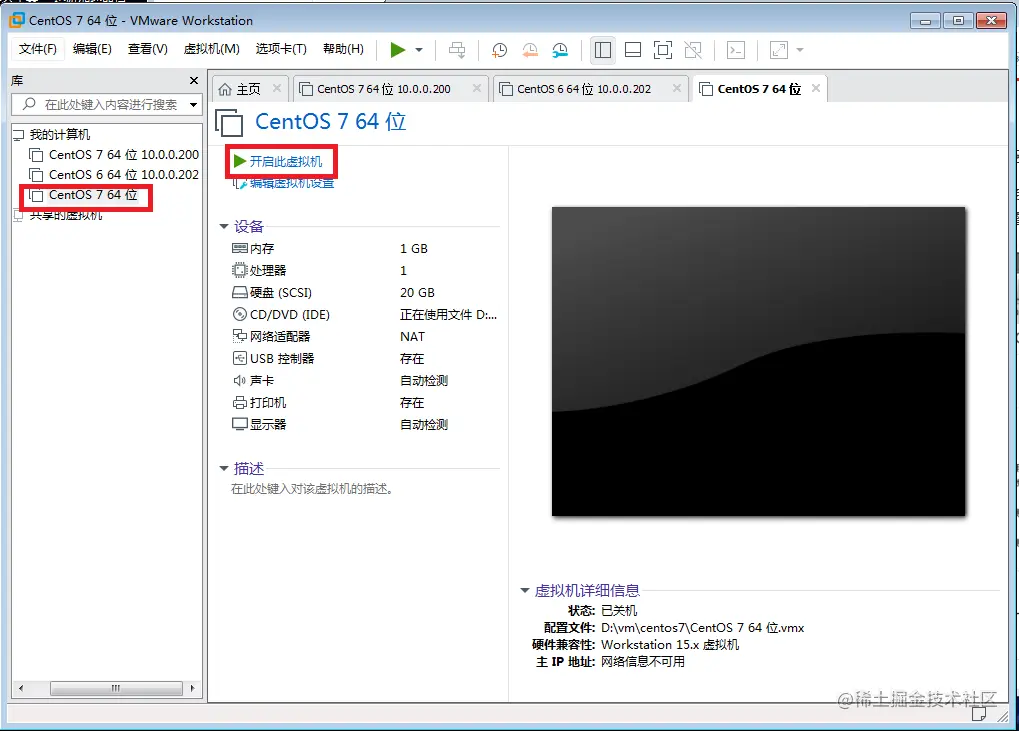Select CentOS 6 64 位 10.0.0.202 in library
This screenshot has width=1019, height=731.
(x=114, y=175)
